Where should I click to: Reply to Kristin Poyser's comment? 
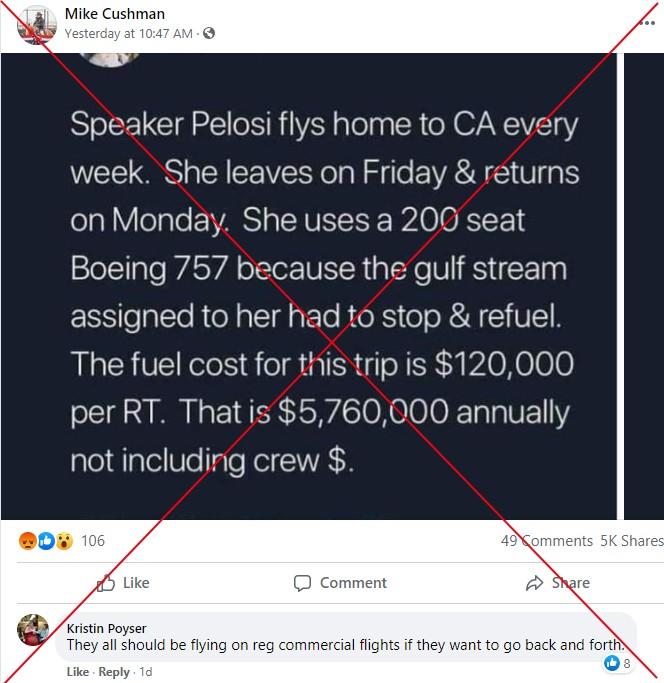point(114,672)
